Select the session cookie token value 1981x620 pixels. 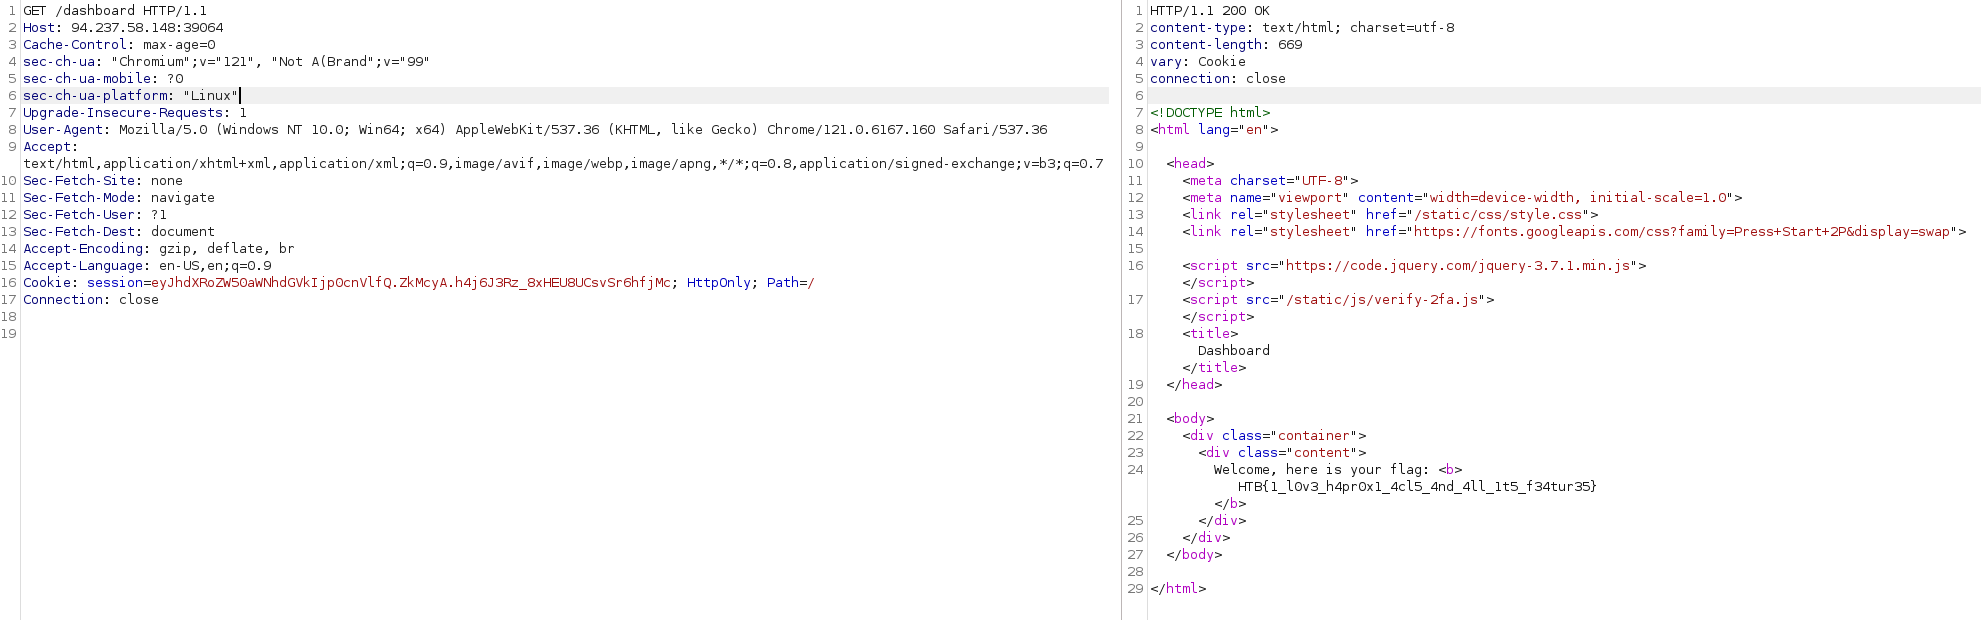point(411,283)
